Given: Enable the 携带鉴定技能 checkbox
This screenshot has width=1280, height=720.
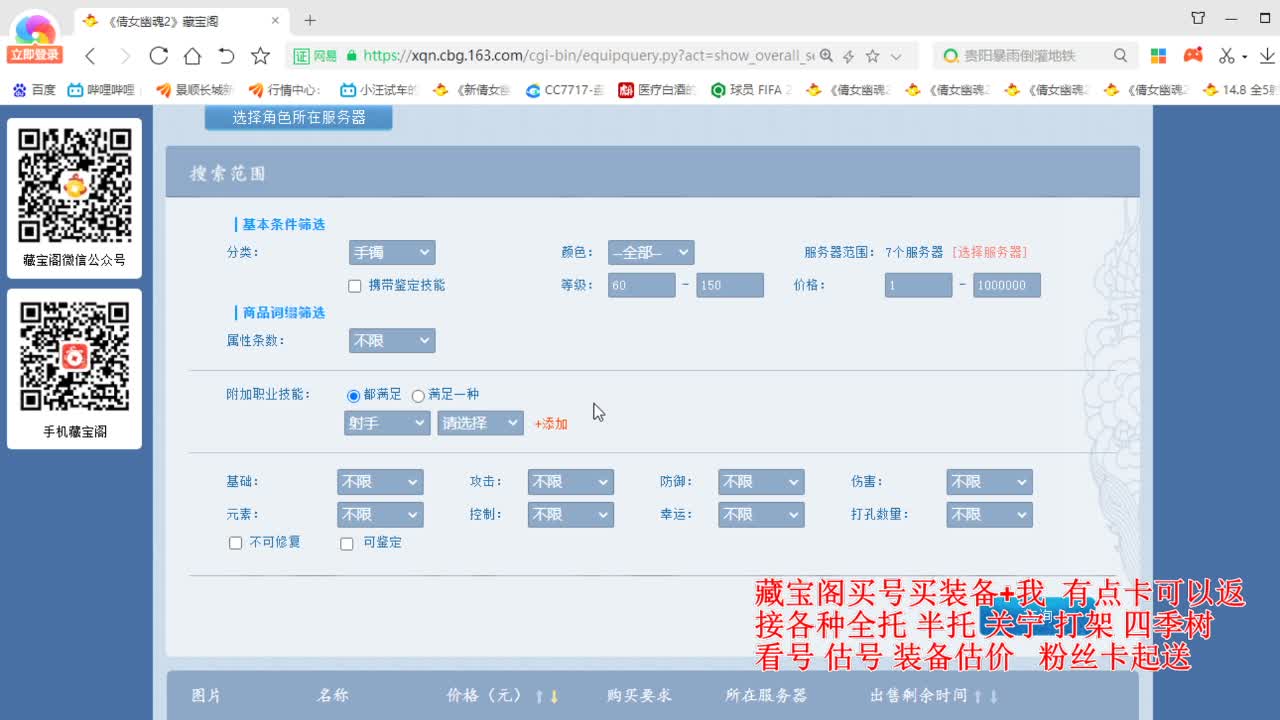Looking at the screenshot, I should (355, 285).
